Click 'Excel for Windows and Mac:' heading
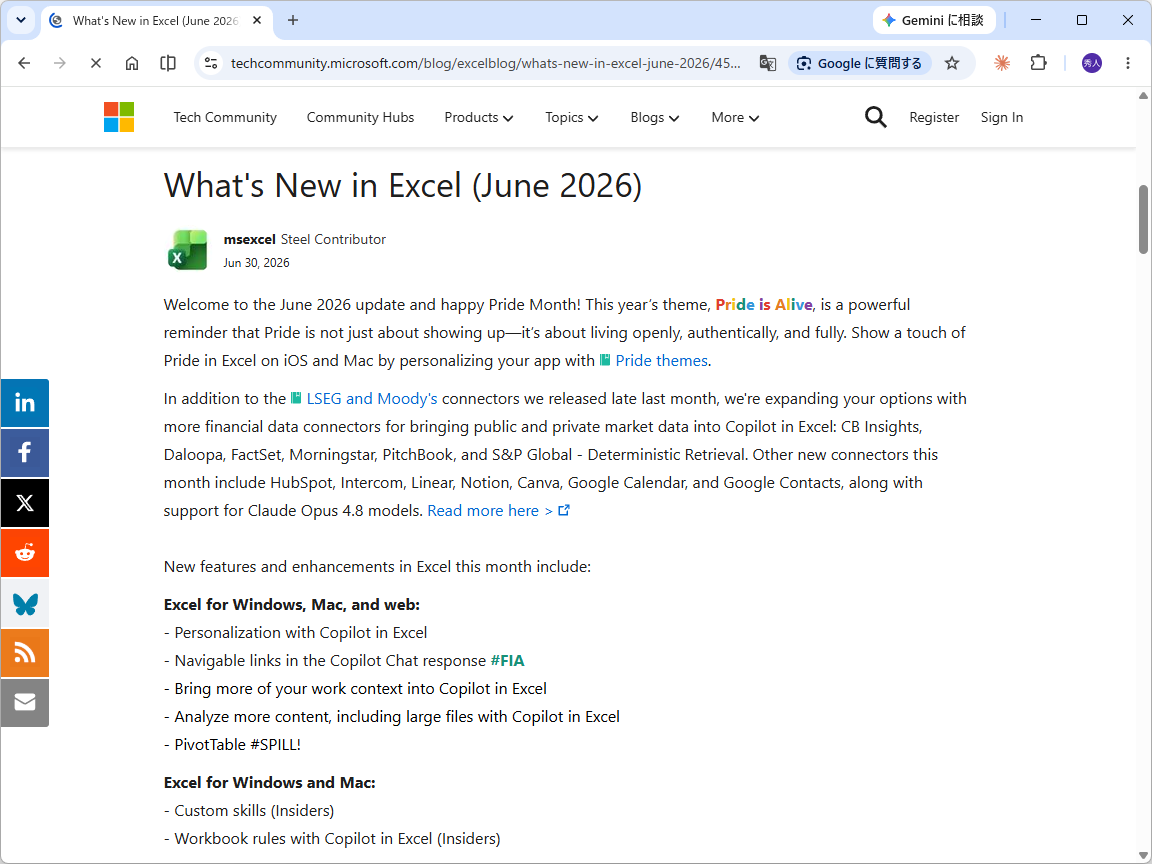 270,783
